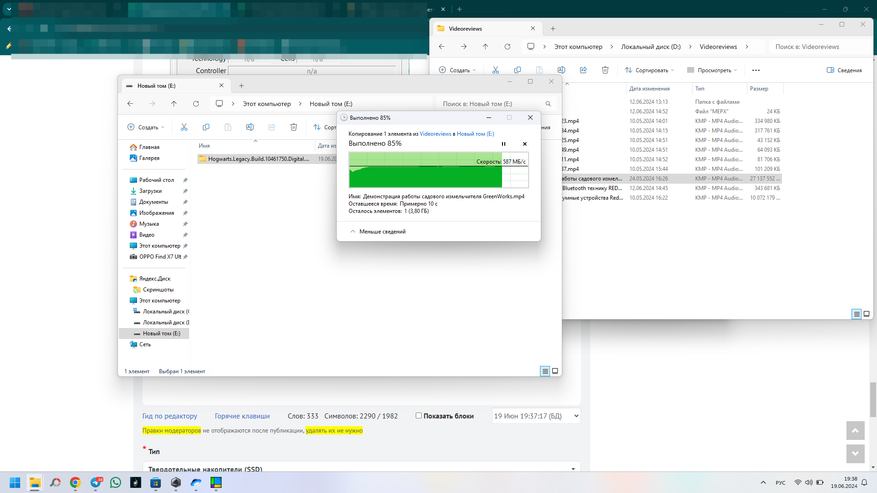Open the 'Просмотреть' view dropdown
This screenshot has width=877, height=493.
click(x=713, y=71)
